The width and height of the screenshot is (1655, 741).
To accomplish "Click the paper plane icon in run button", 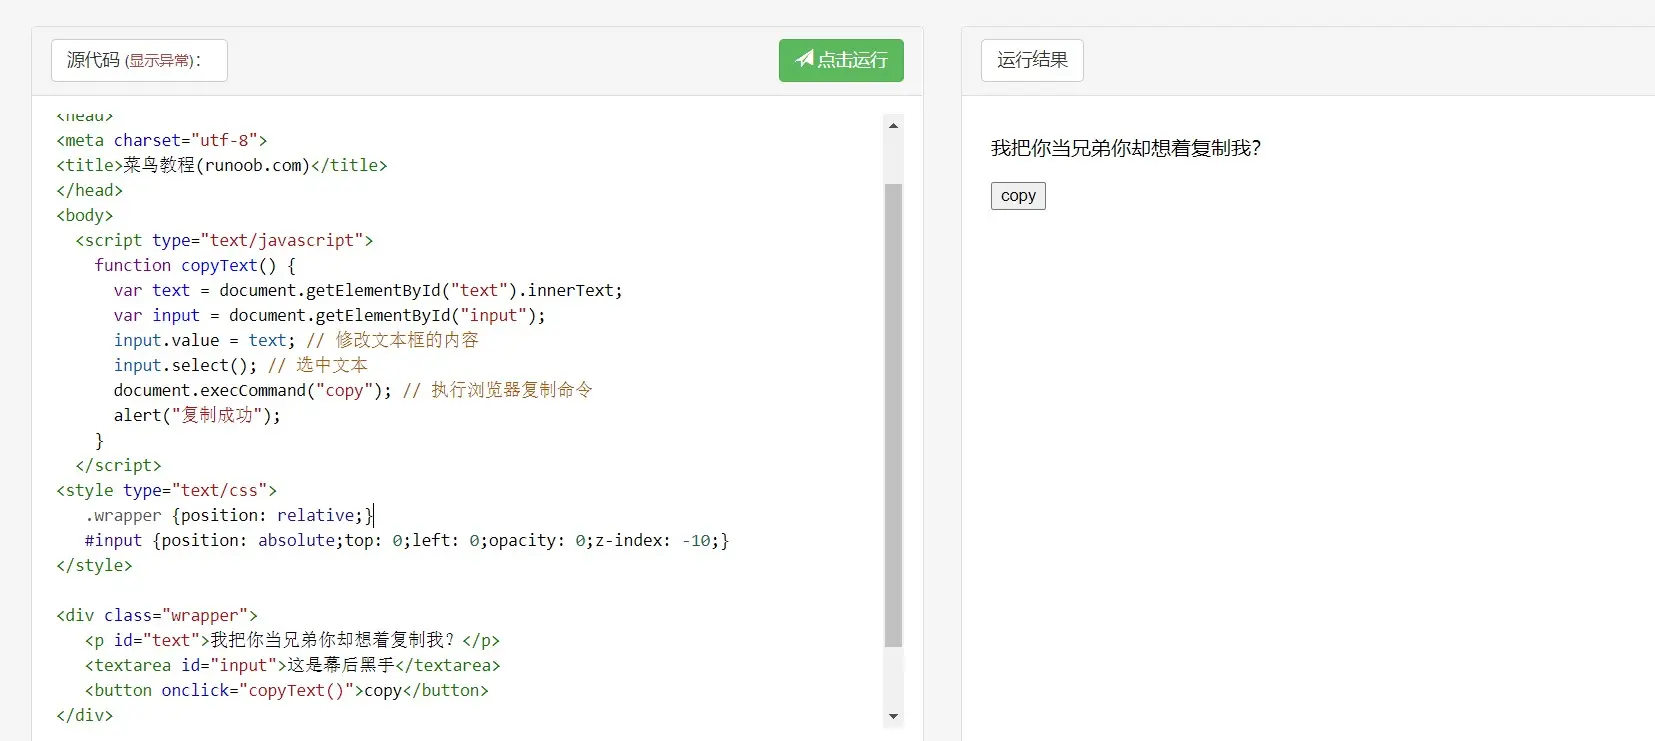I will (804, 59).
